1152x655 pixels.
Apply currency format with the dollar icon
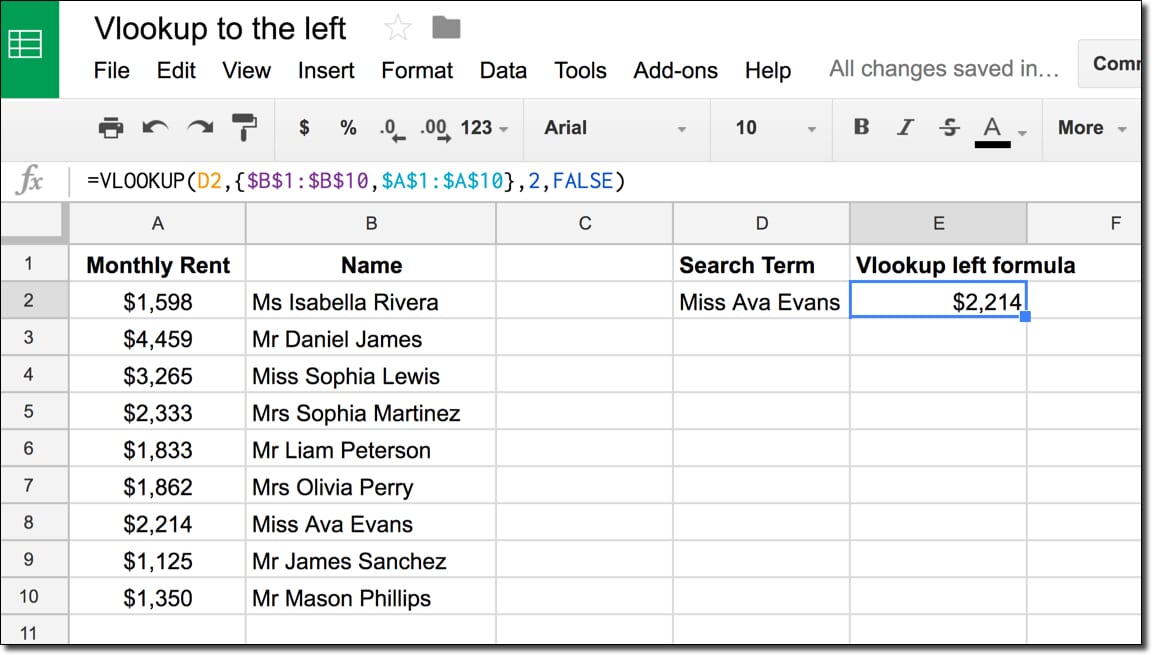[304, 128]
